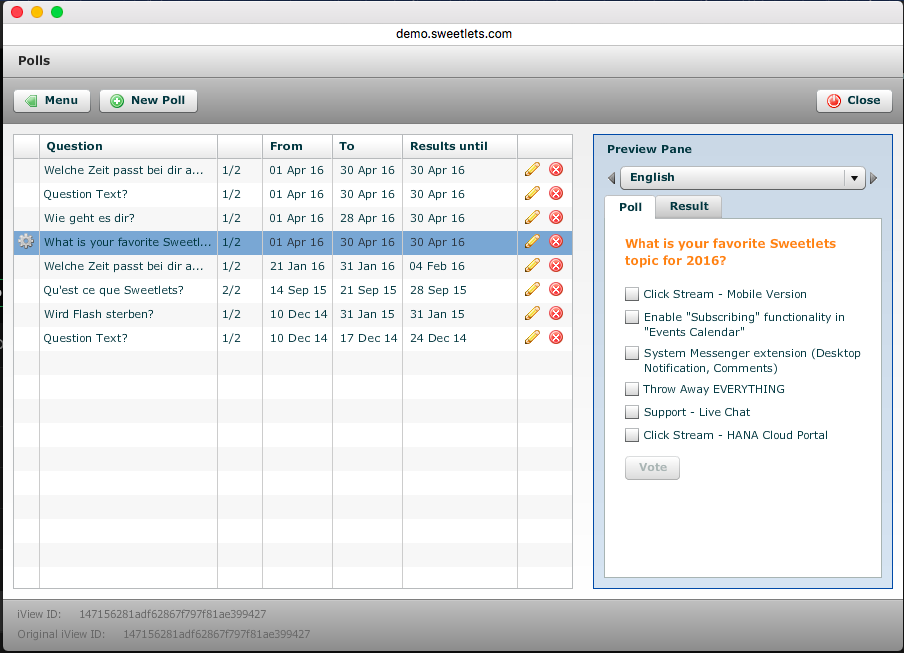Viewport: 904px width, 653px height.
Task: Click the poll question heading in preview
Action: 730,252
